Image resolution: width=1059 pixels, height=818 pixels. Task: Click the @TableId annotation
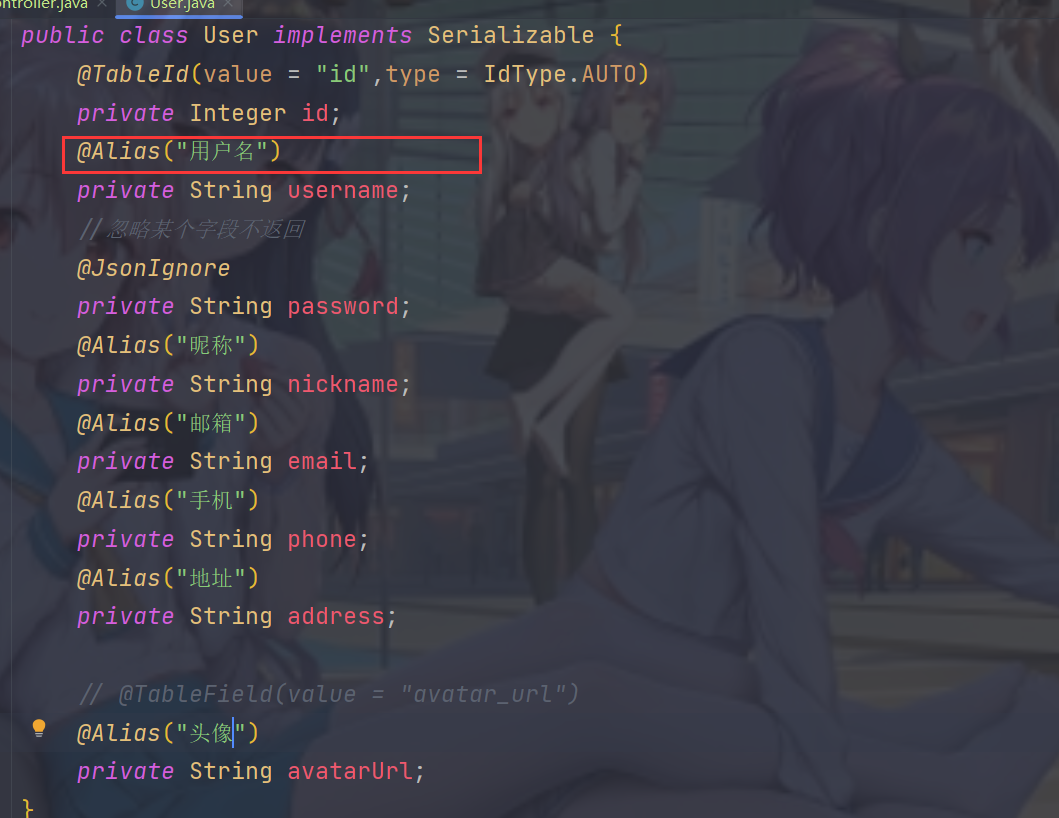tap(133, 74)
